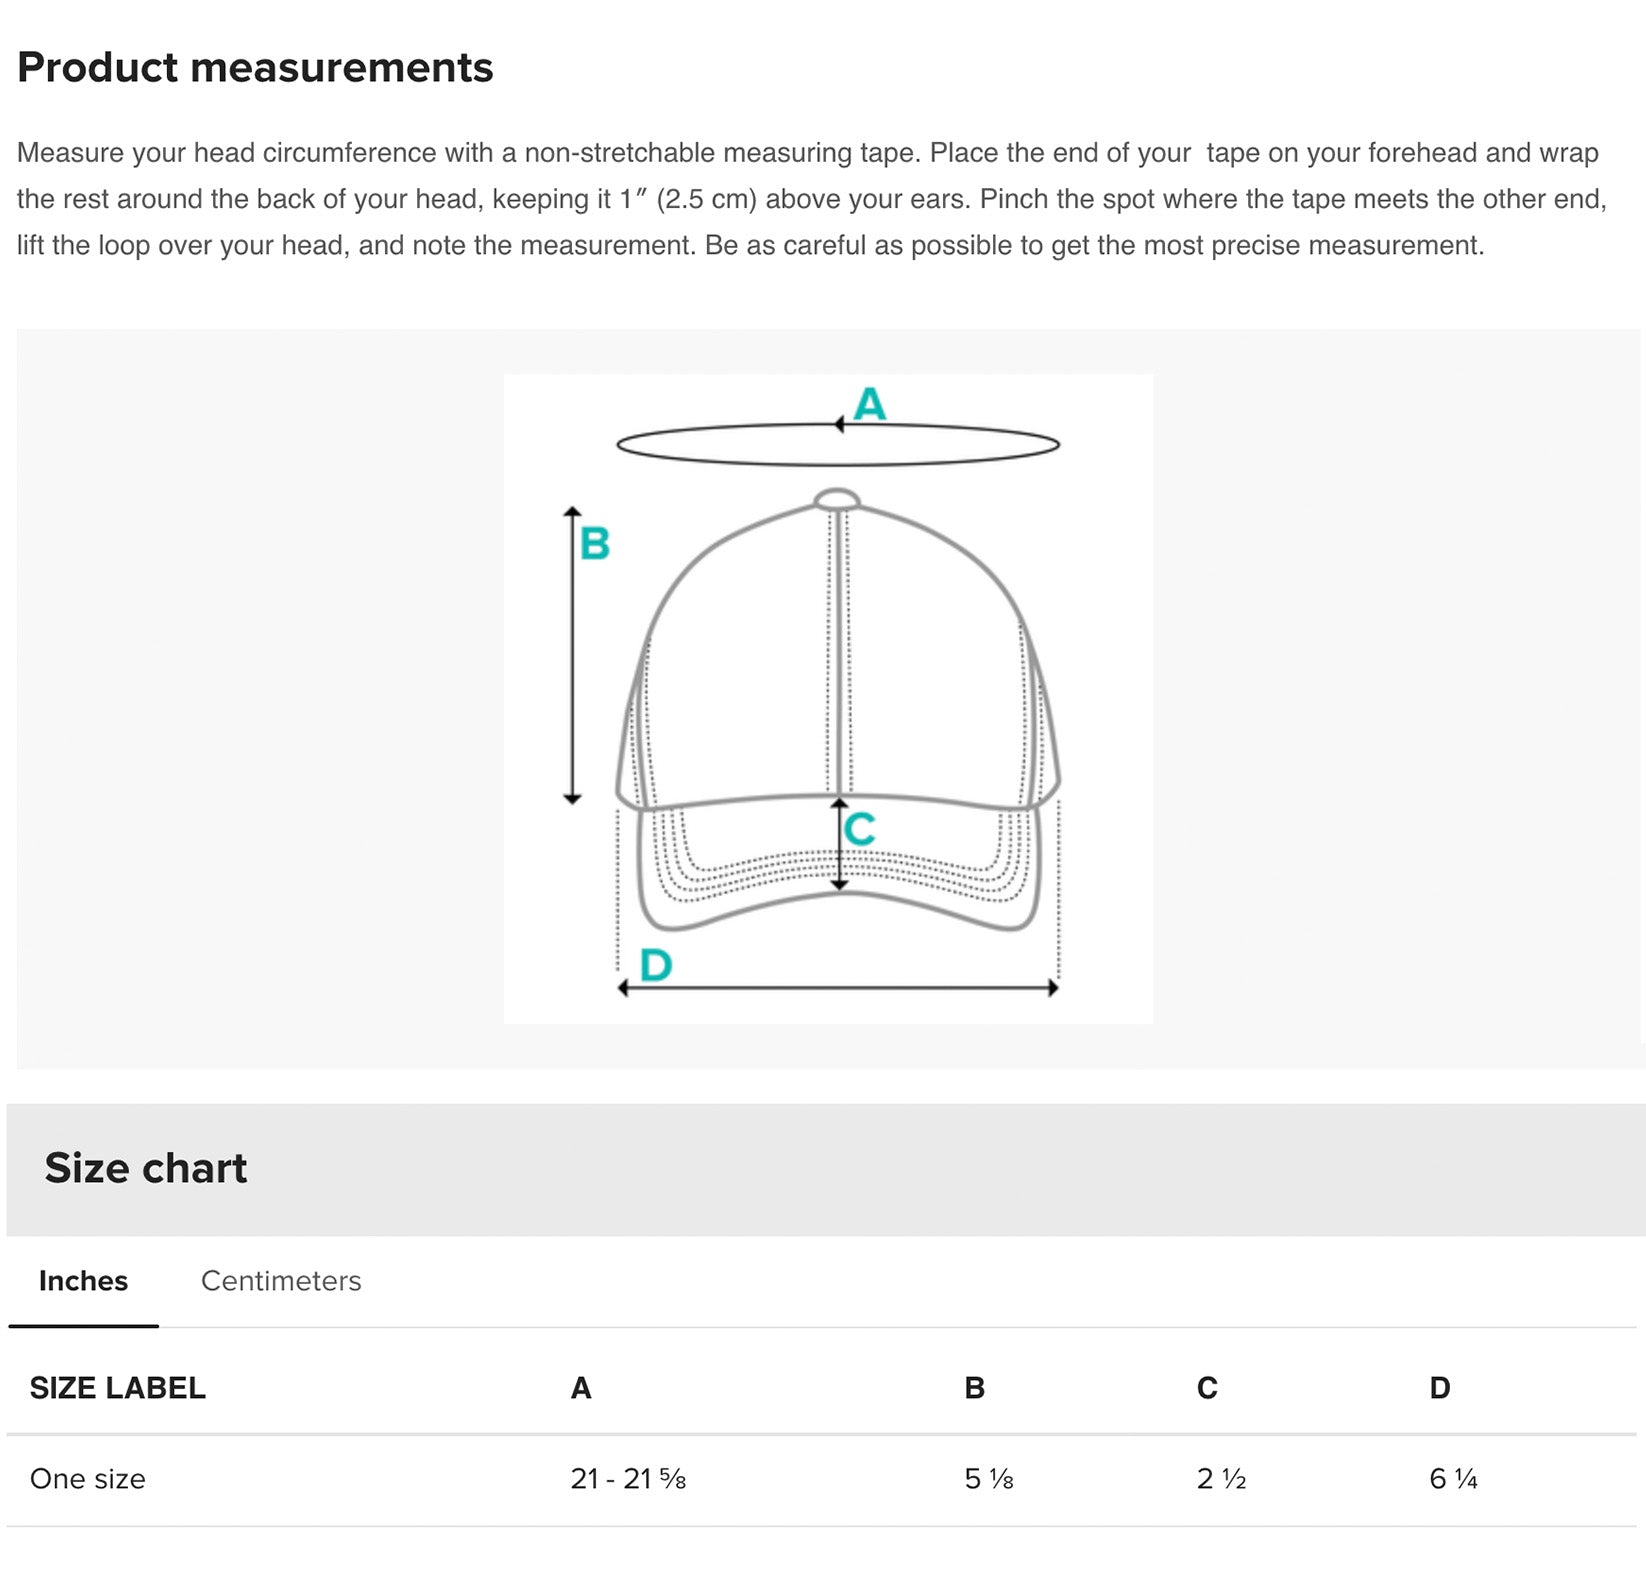
Task: Click the Product measurements heading
Action: coord(255,68)
